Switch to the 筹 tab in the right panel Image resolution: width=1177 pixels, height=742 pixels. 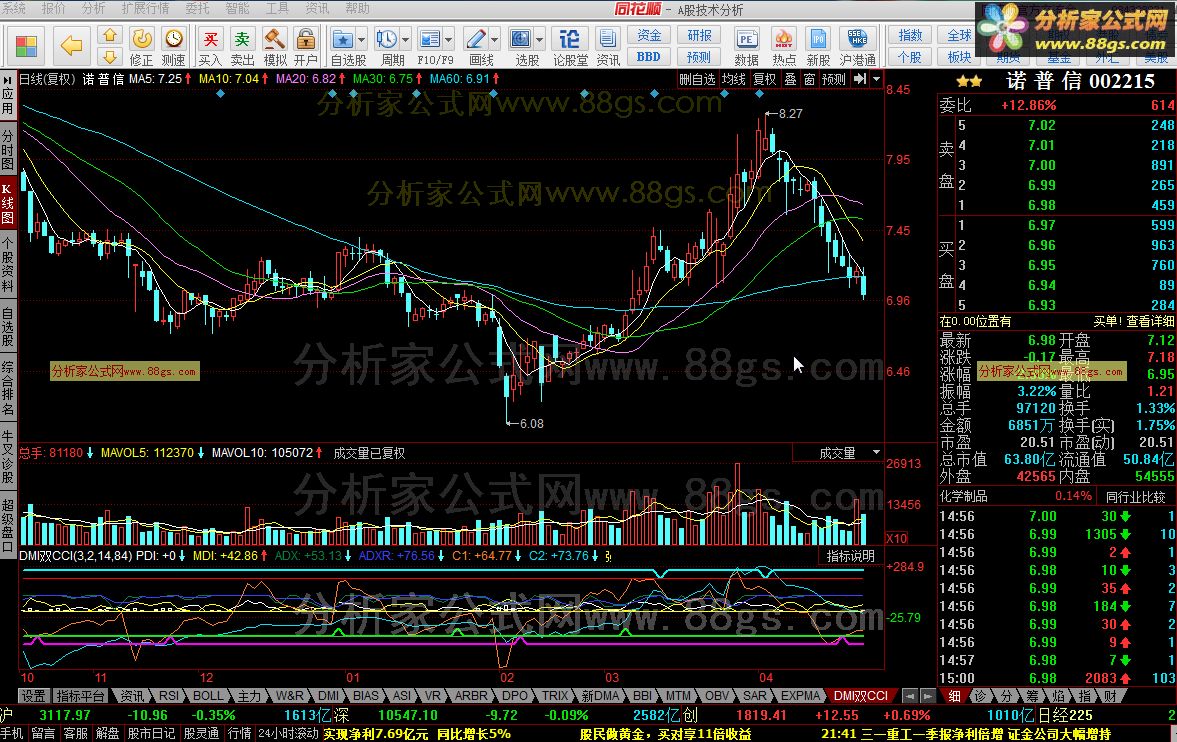[1032, 696]
